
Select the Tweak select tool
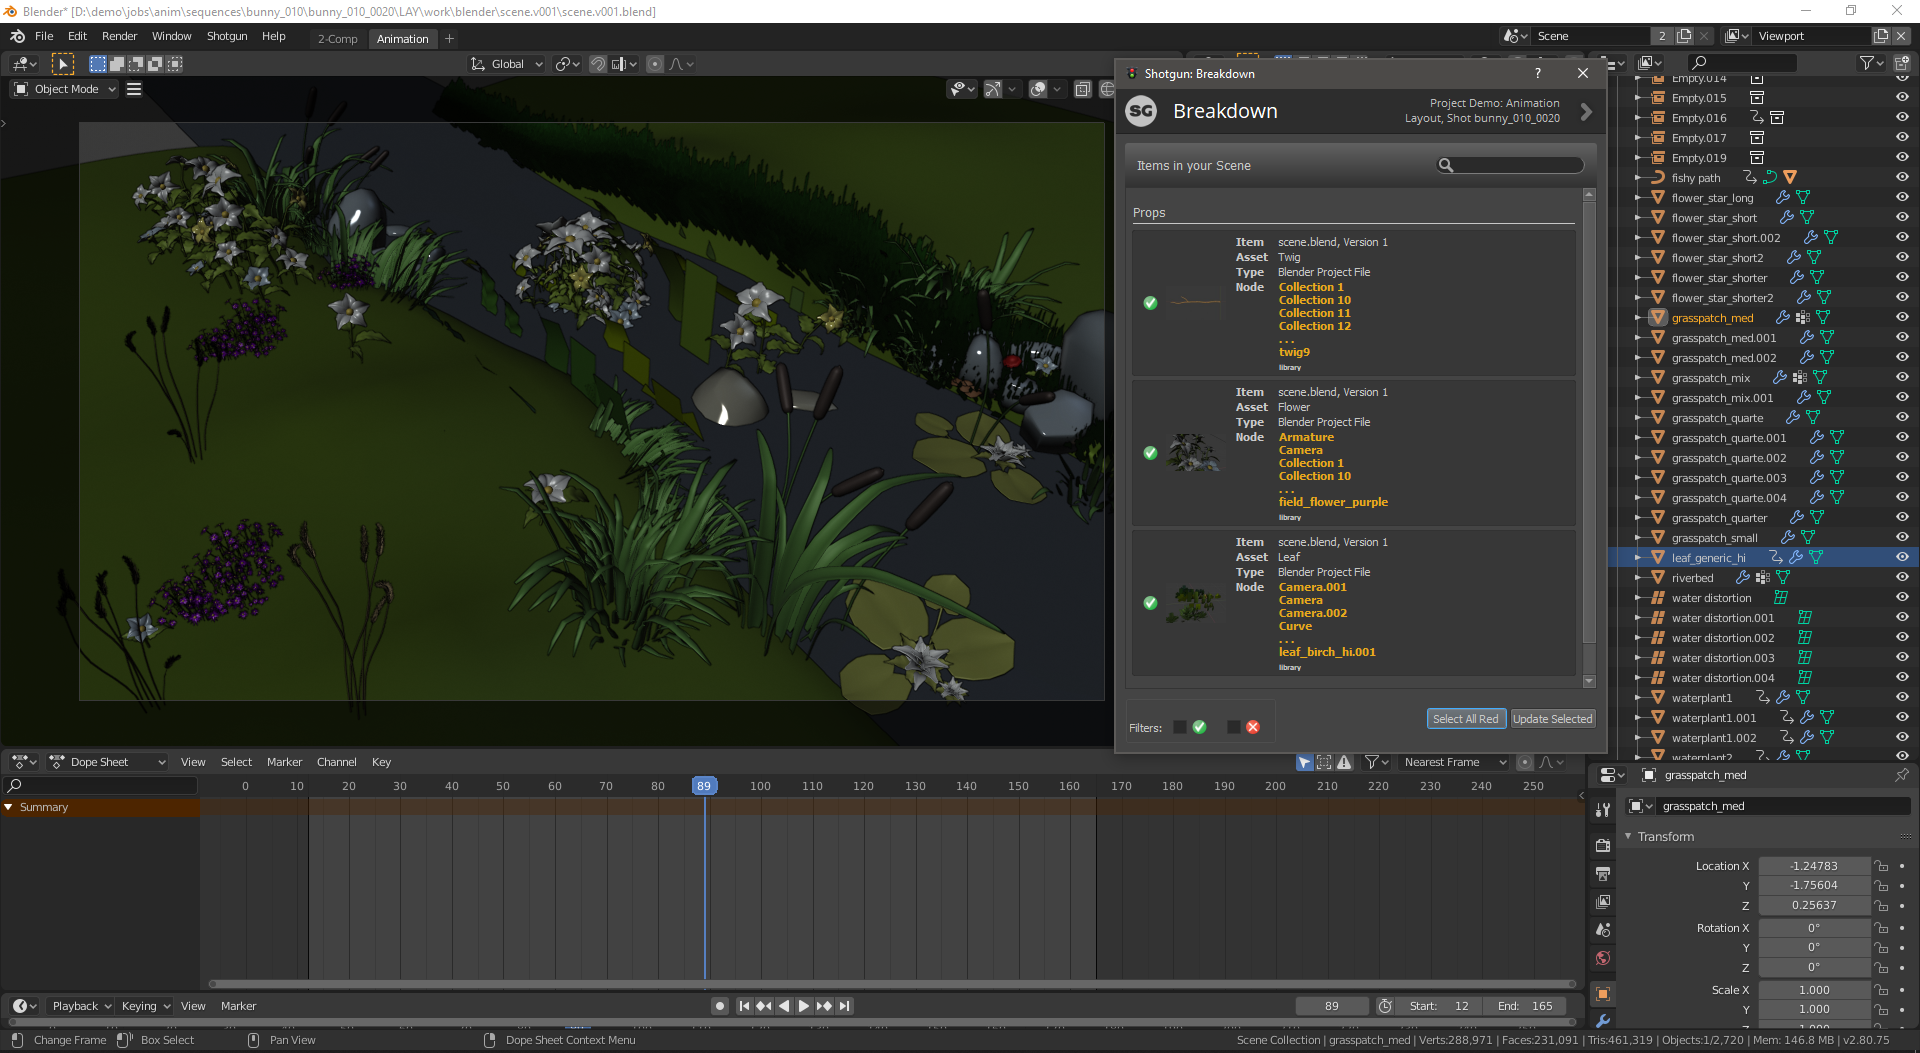(62, 64)
